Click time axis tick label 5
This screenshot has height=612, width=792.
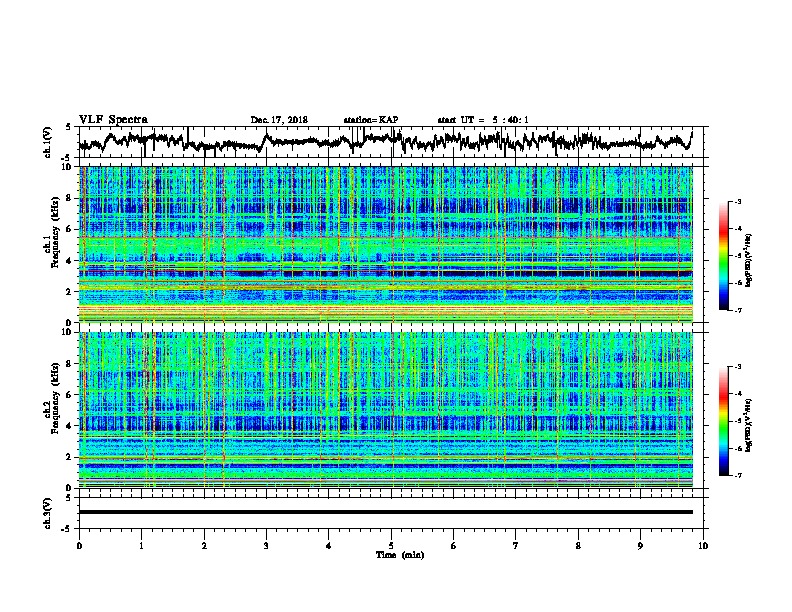click(x=391, y=546)
